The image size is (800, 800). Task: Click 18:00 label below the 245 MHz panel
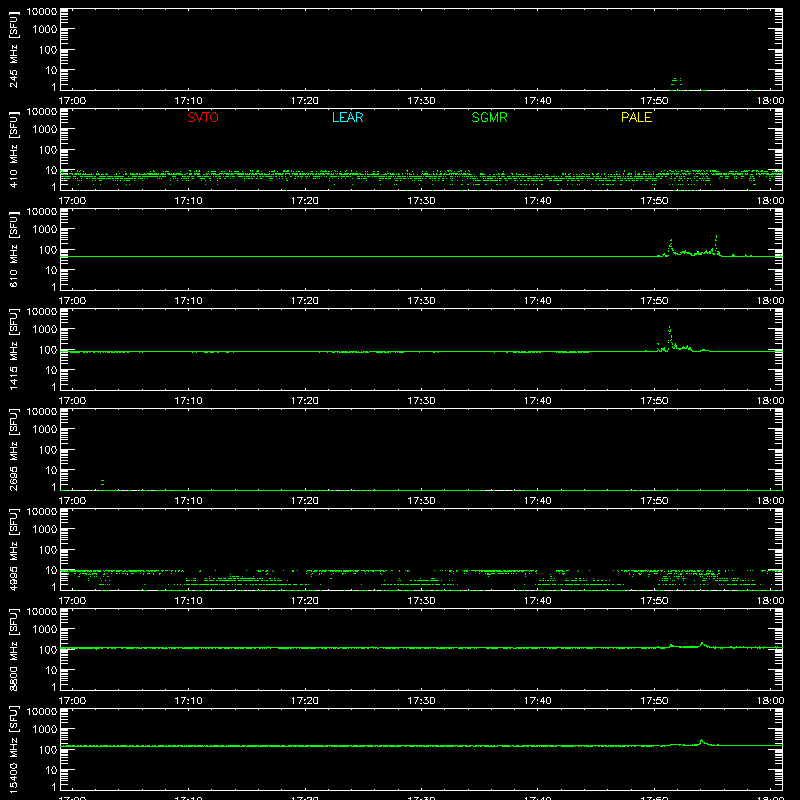tap(770, 101)
